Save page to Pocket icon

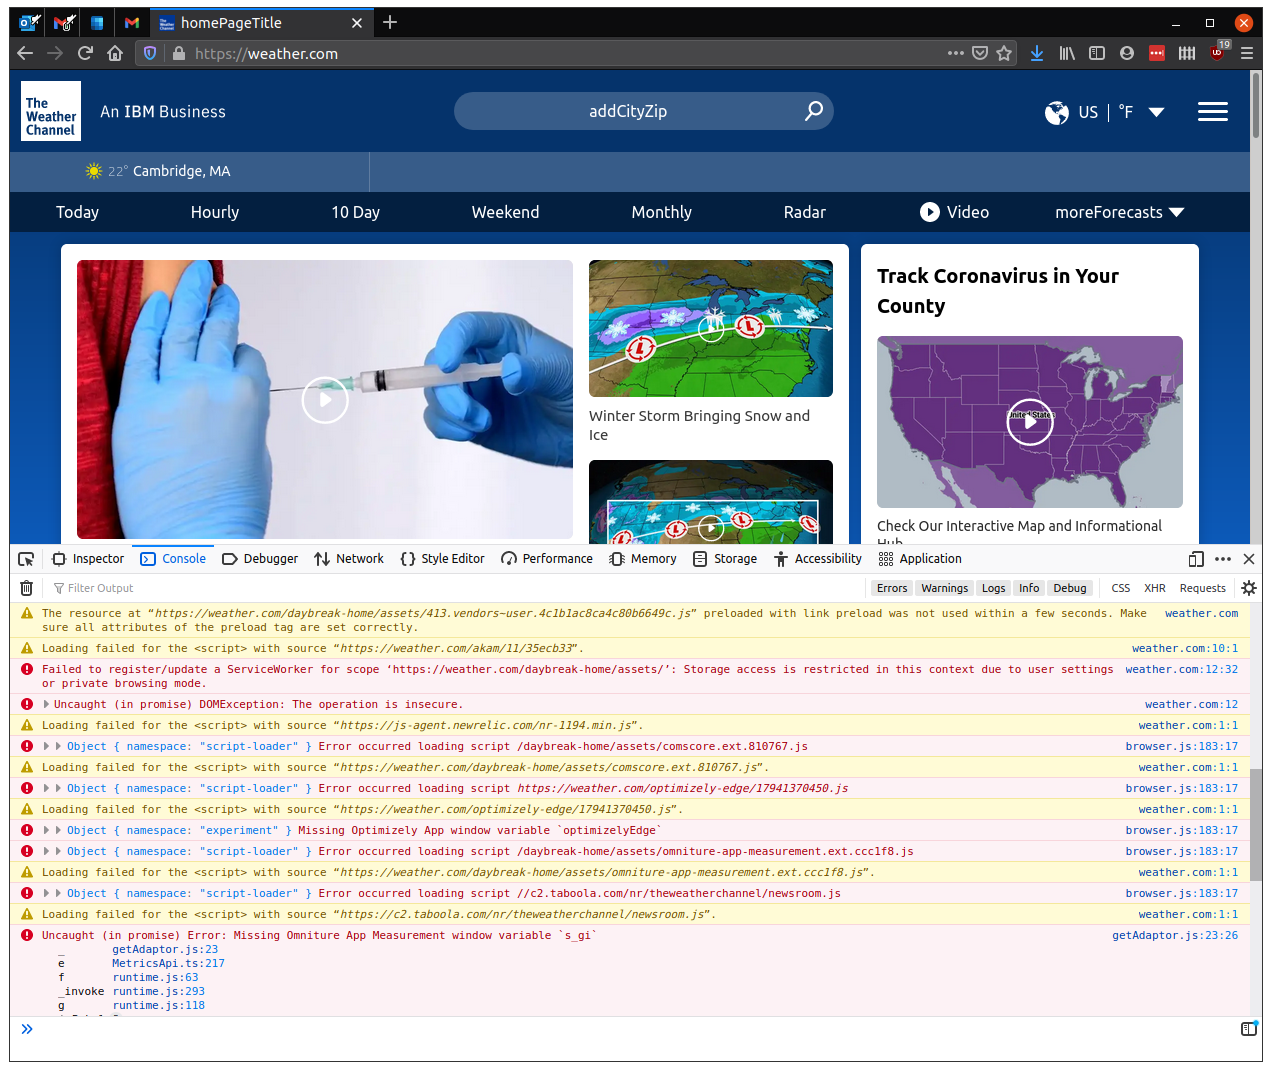[980, 53]
